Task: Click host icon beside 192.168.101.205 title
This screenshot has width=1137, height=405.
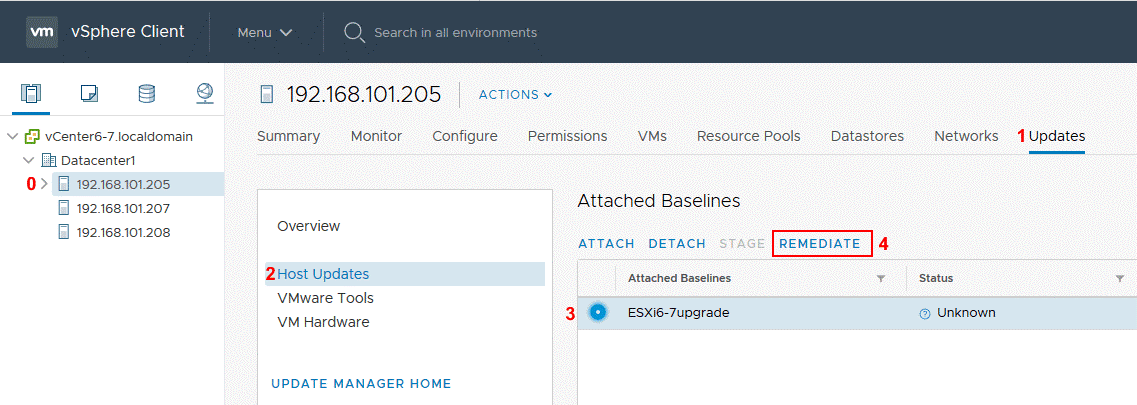Action: coord(266,95)
